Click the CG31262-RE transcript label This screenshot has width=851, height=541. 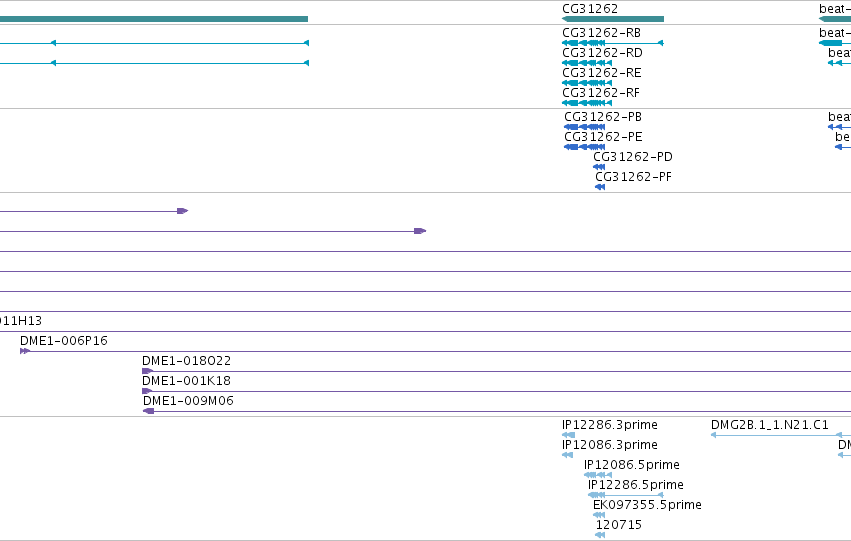pos(602,73)
